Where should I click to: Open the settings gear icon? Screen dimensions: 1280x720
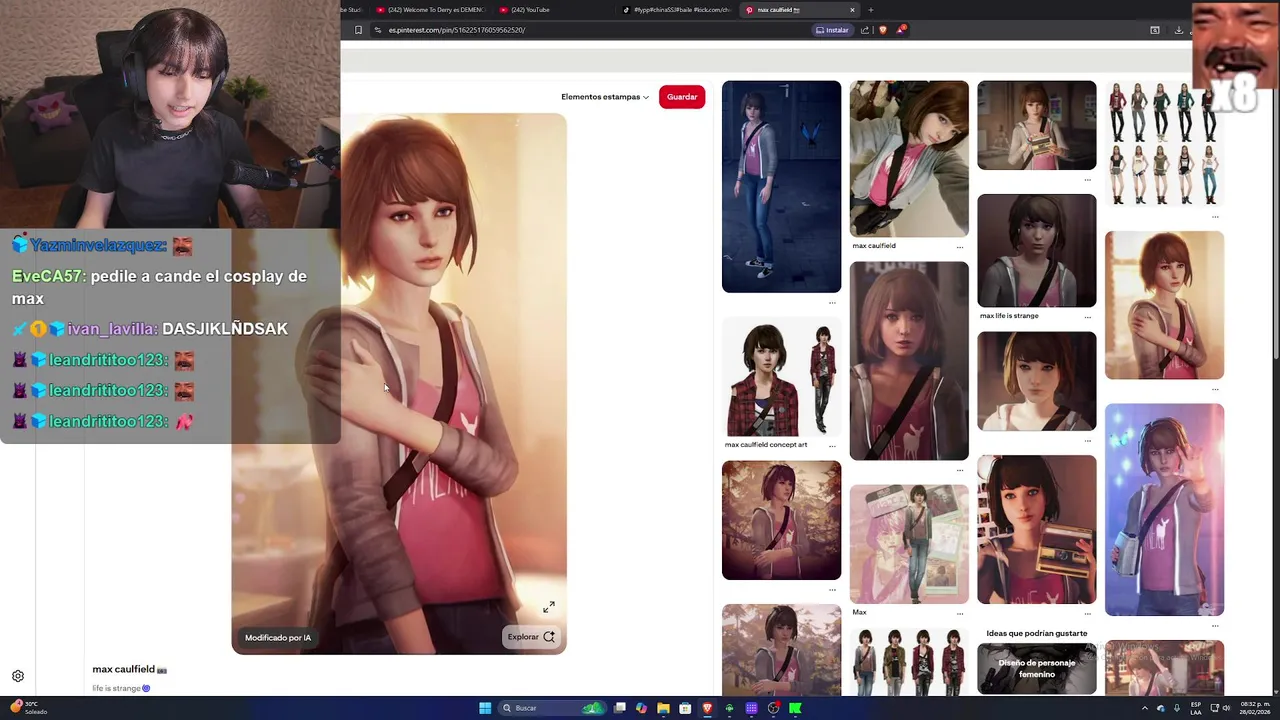coord(18,676)
